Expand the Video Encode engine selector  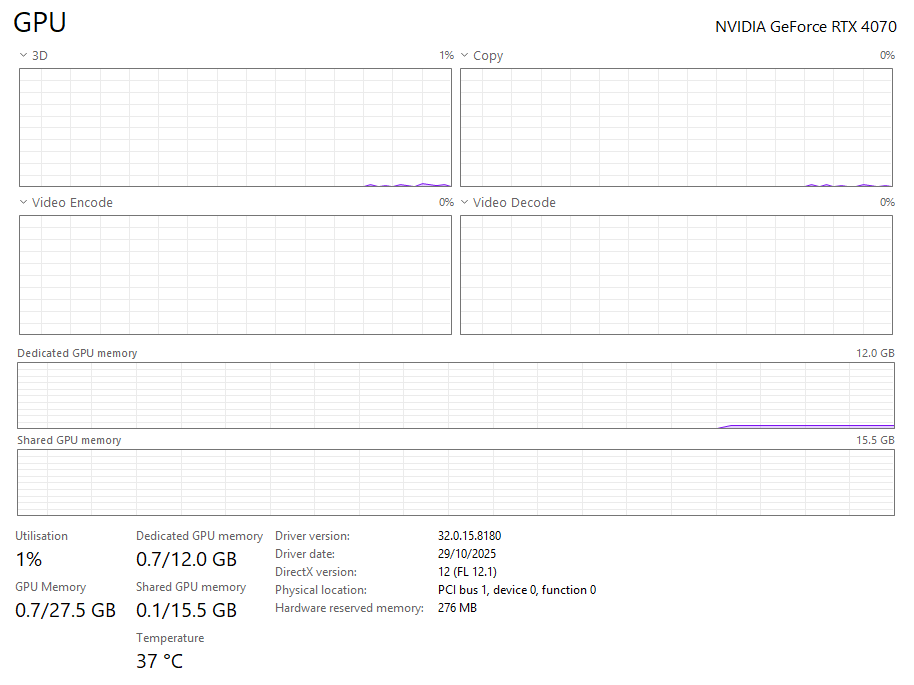tap(24, 203)
